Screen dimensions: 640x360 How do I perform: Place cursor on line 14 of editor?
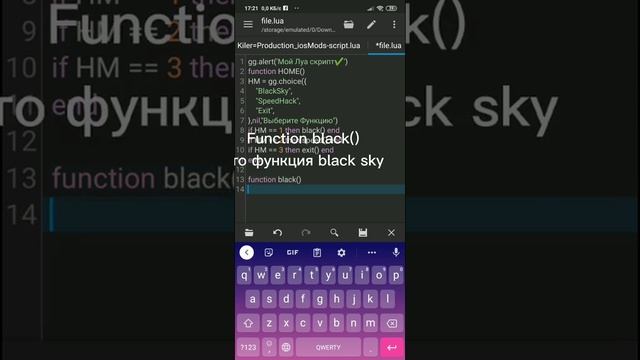coord(325,189)
